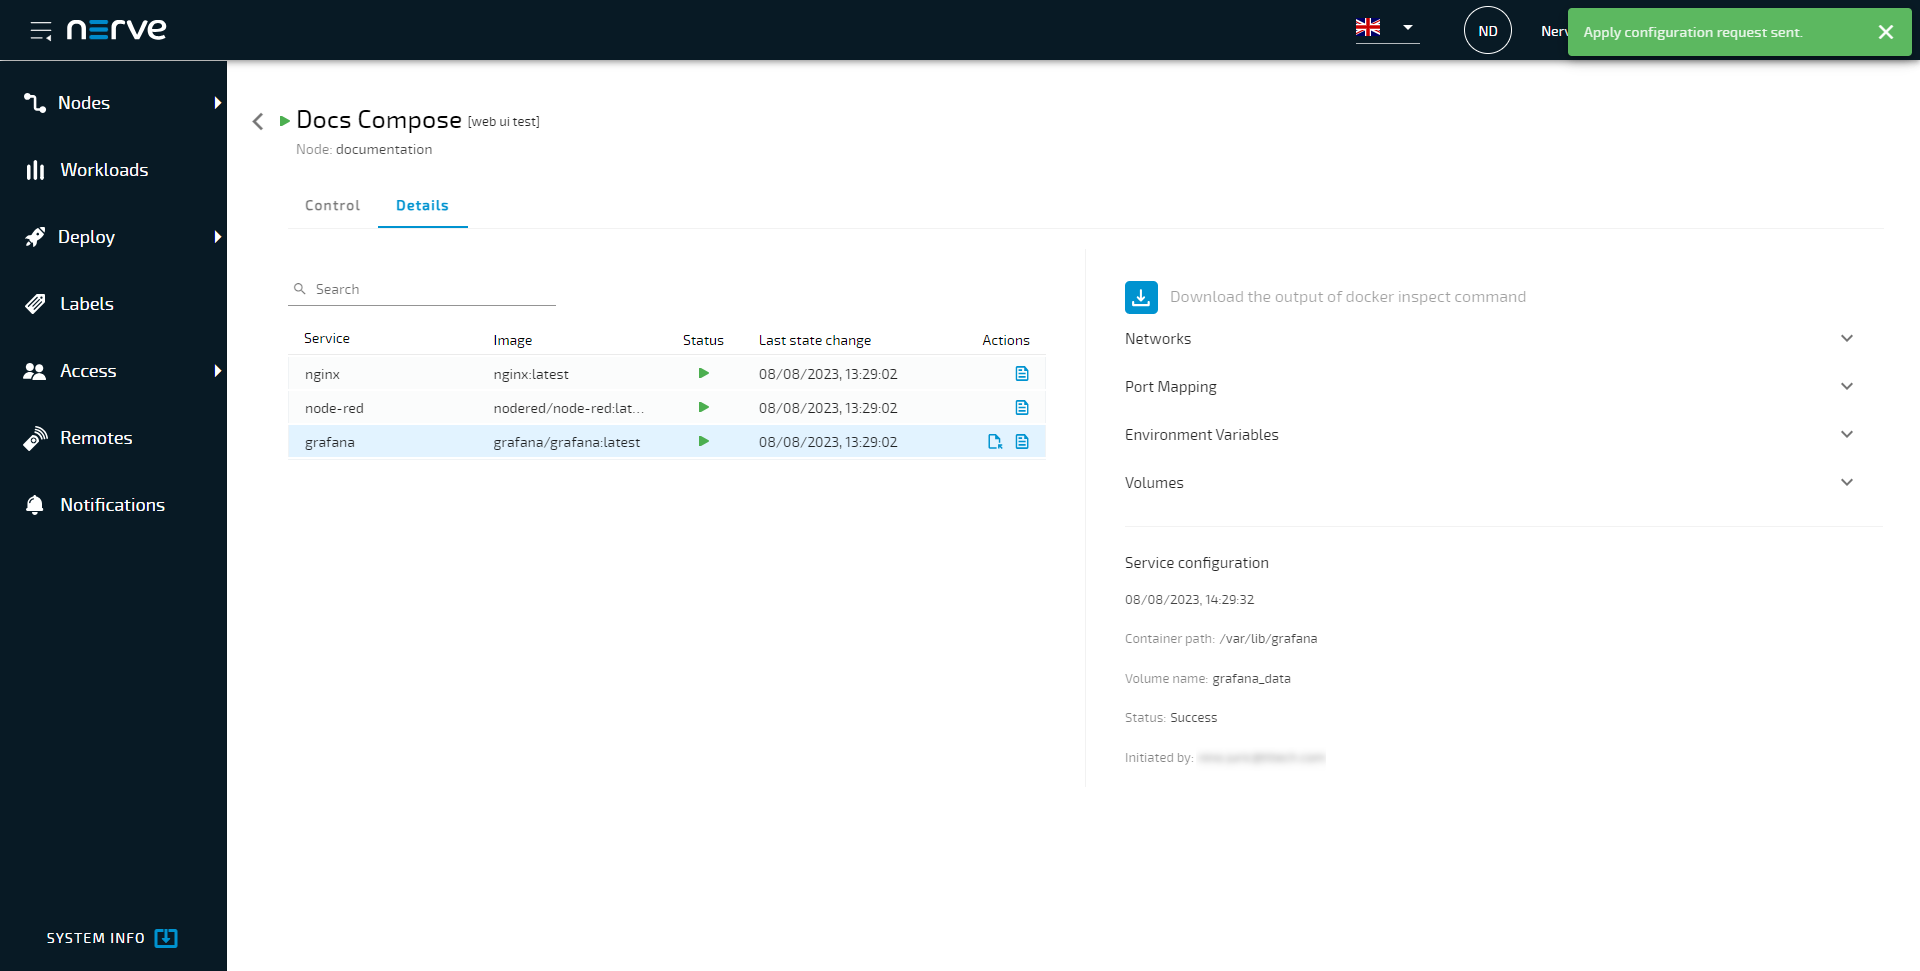Open the Remotes section
Viewport: 1920px width, 971px height.
[x=96, y=437]
